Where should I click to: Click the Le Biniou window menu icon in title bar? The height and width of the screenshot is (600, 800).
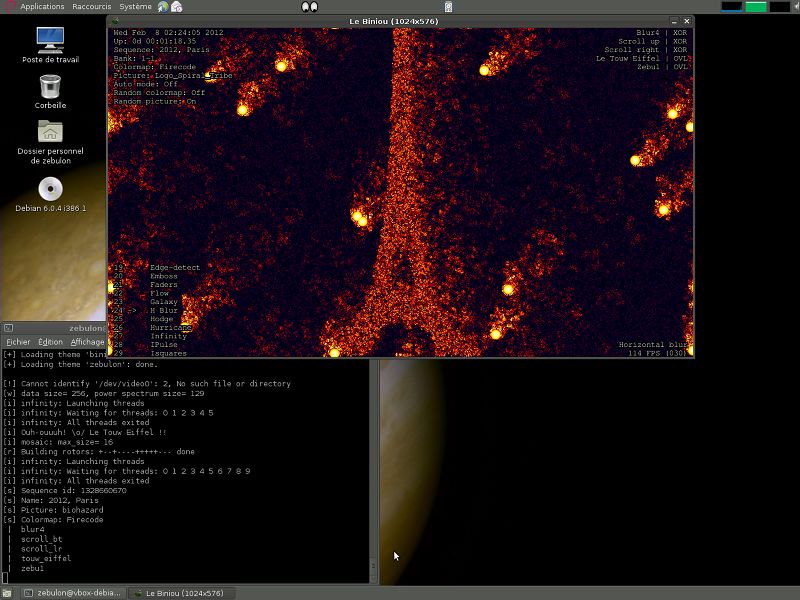115,21
